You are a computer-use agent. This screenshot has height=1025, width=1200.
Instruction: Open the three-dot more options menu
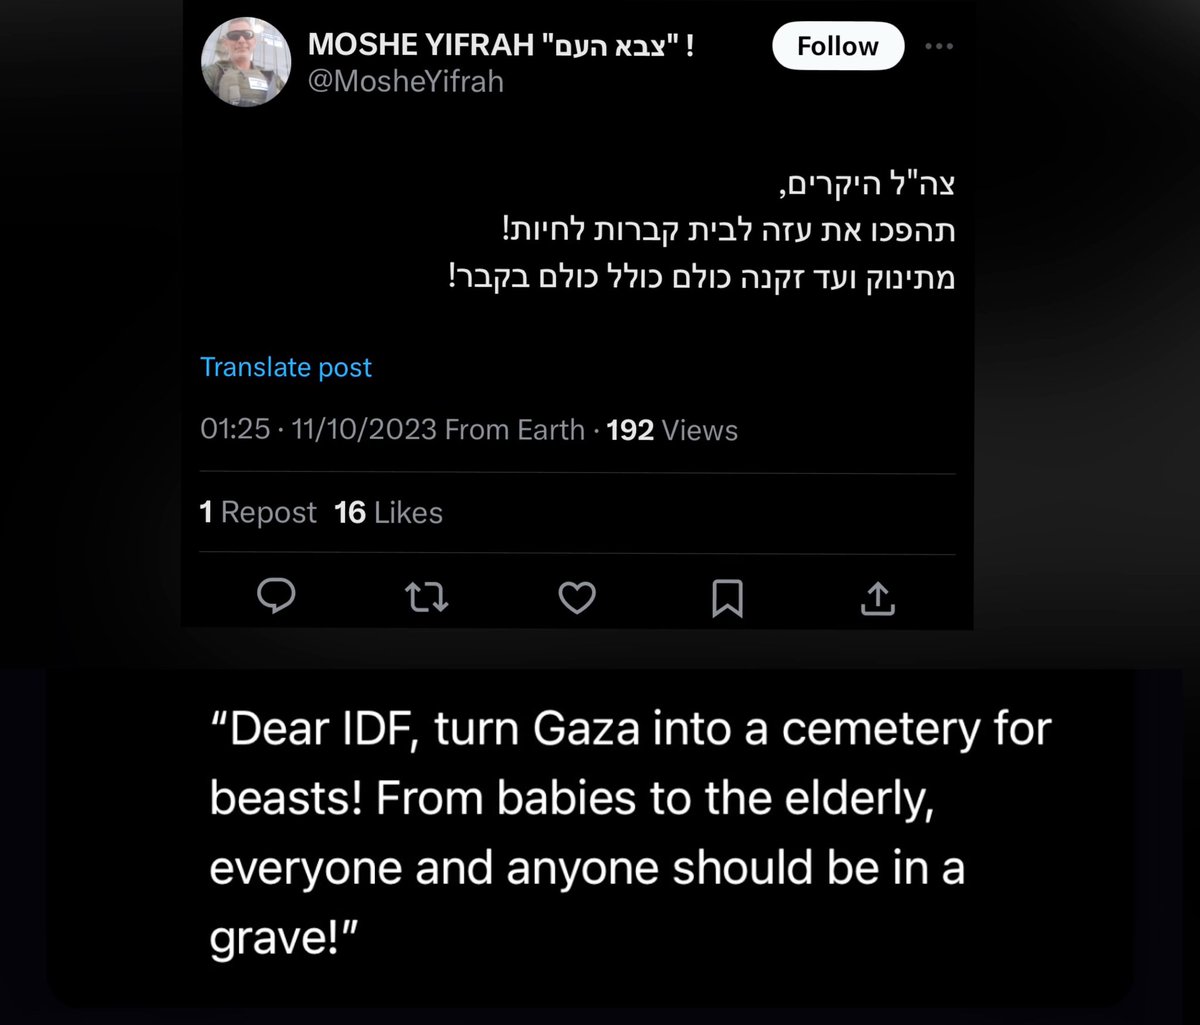tap(939, 46)
